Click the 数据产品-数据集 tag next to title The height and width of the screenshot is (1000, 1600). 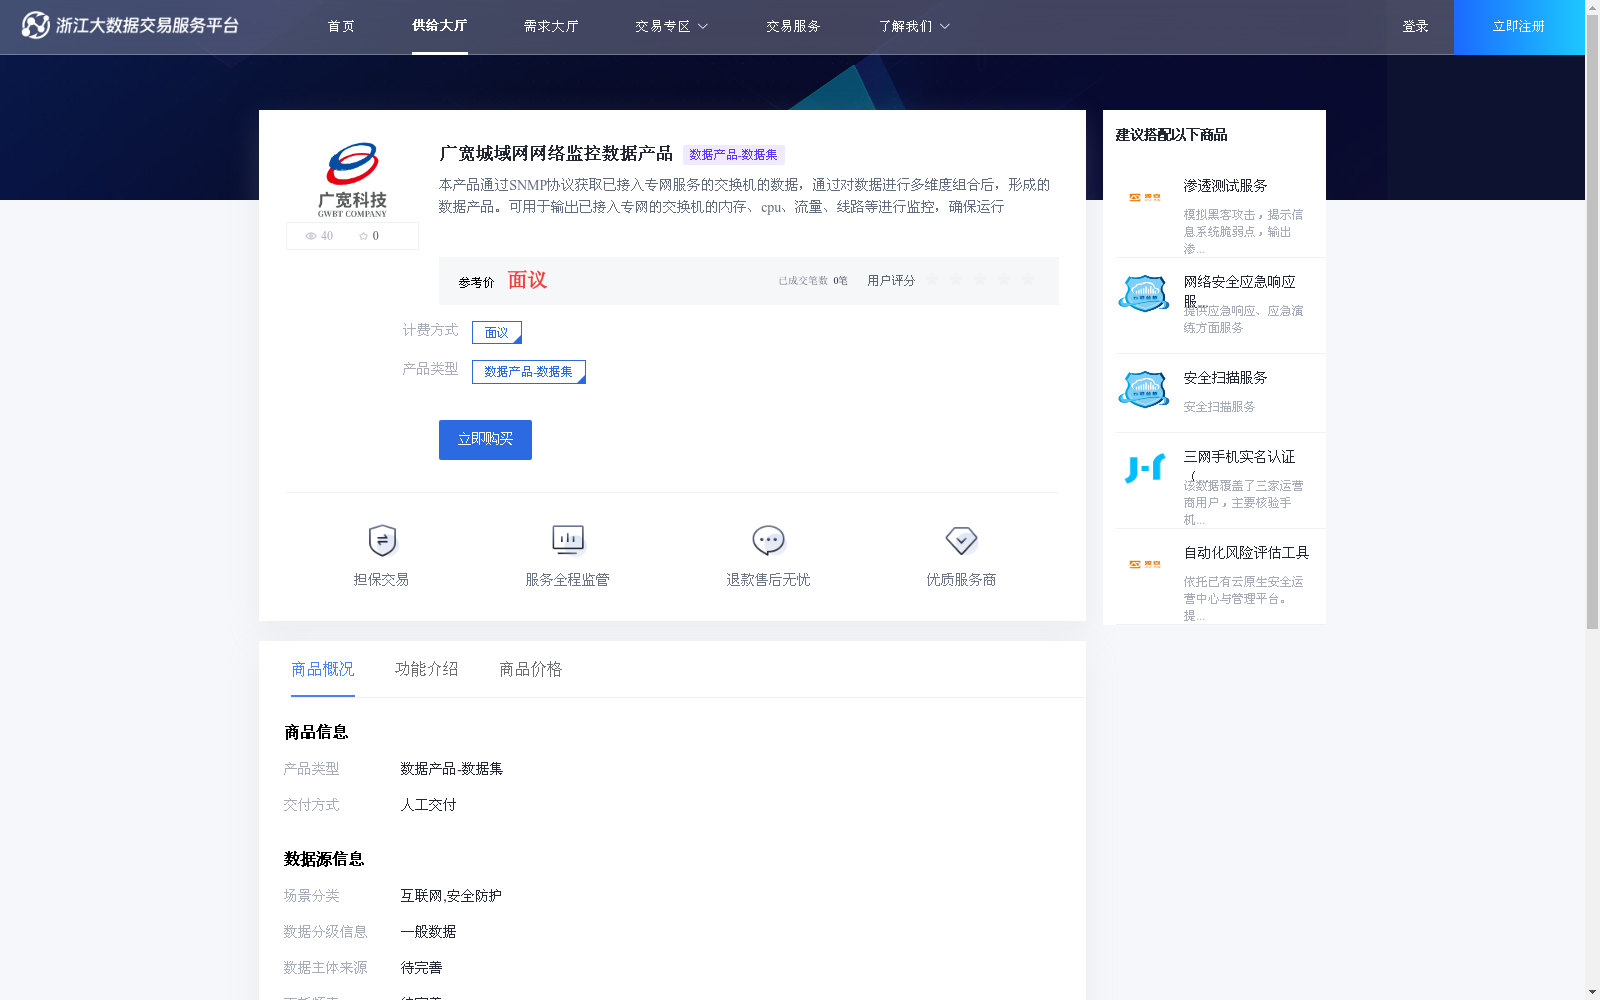click(733, 154)
